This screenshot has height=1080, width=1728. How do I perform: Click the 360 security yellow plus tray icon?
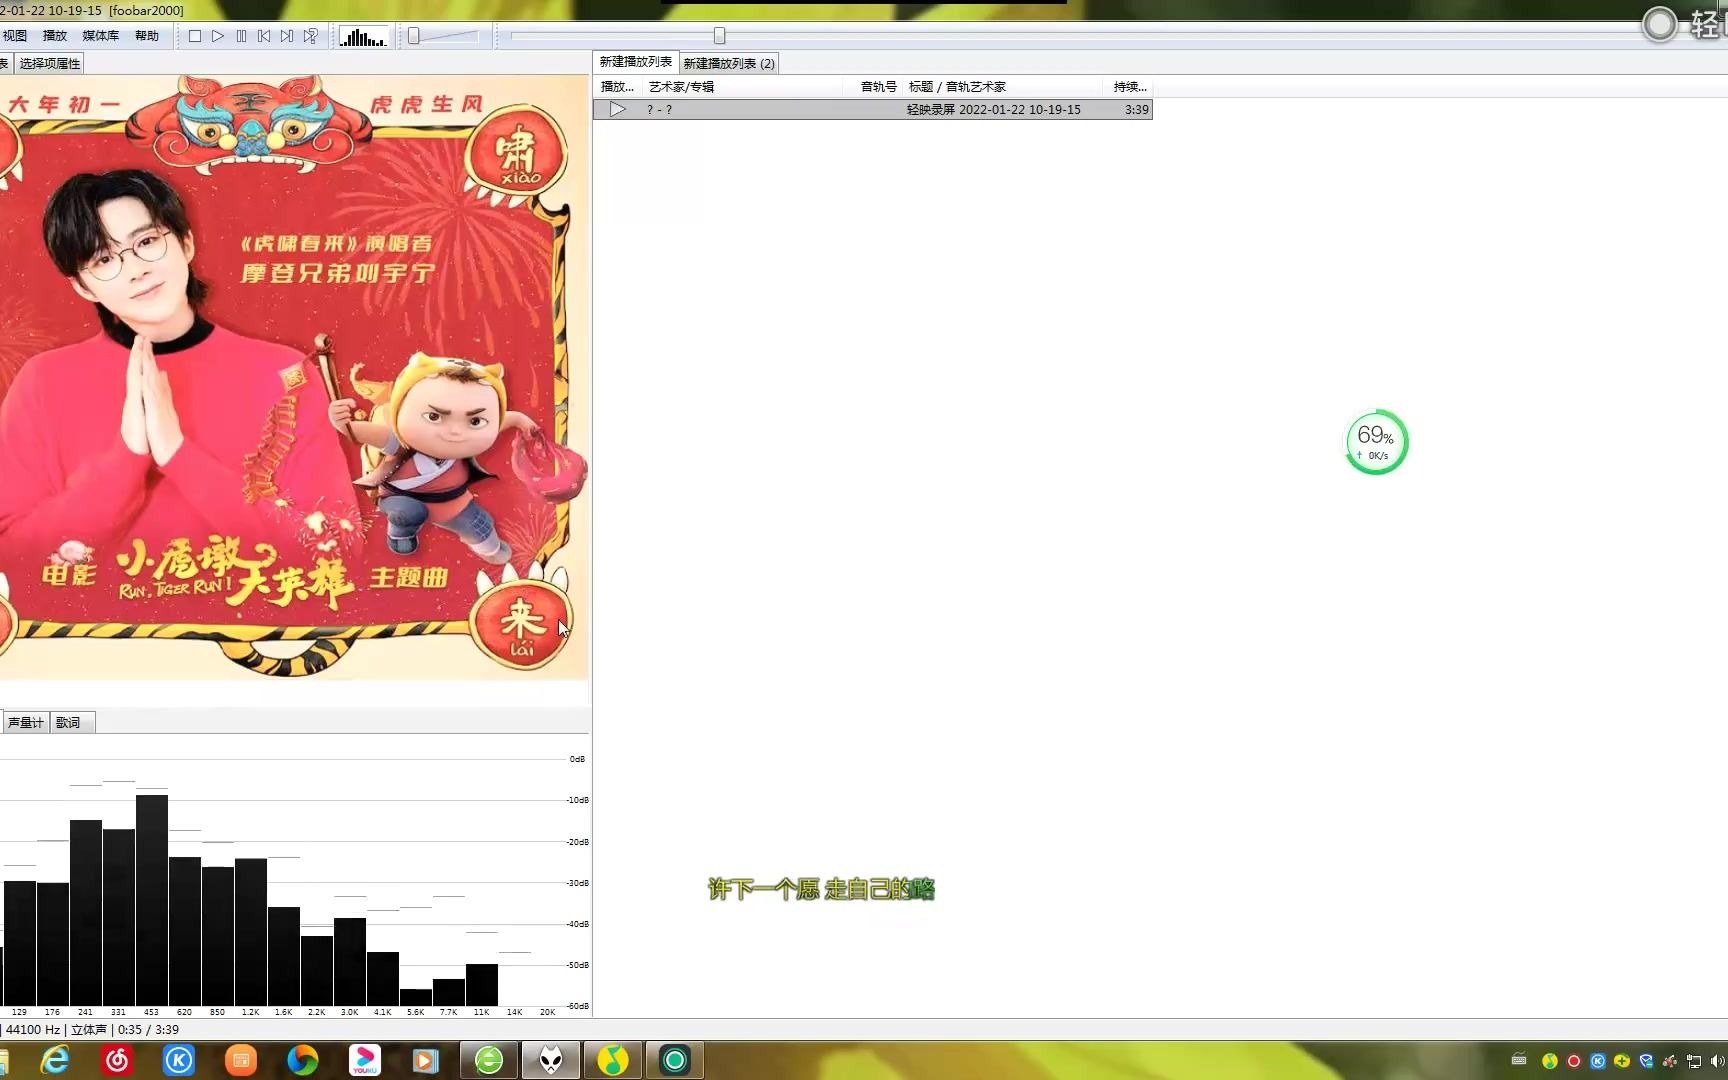coord(1622,1061)
